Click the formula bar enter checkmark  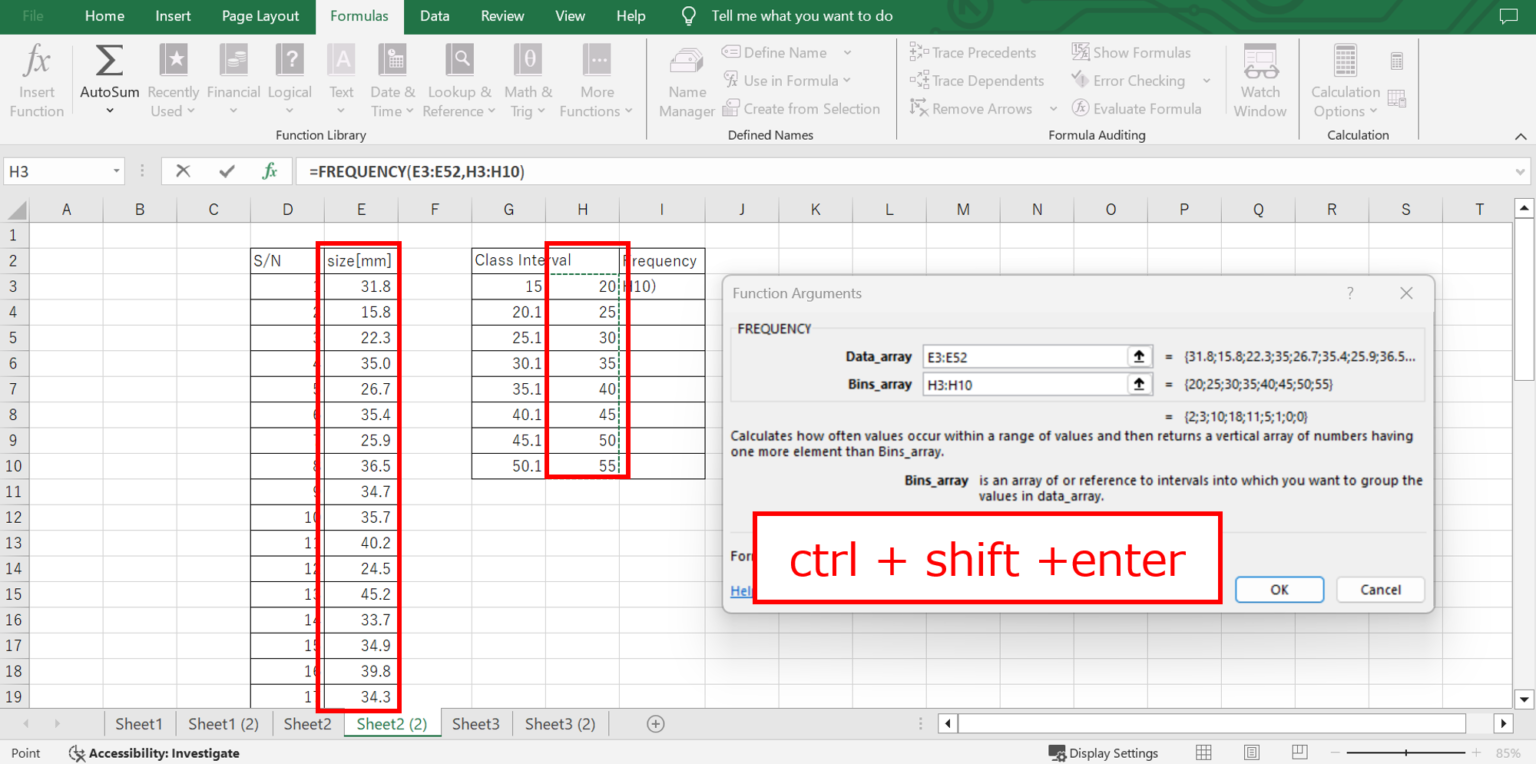point(227,171)
